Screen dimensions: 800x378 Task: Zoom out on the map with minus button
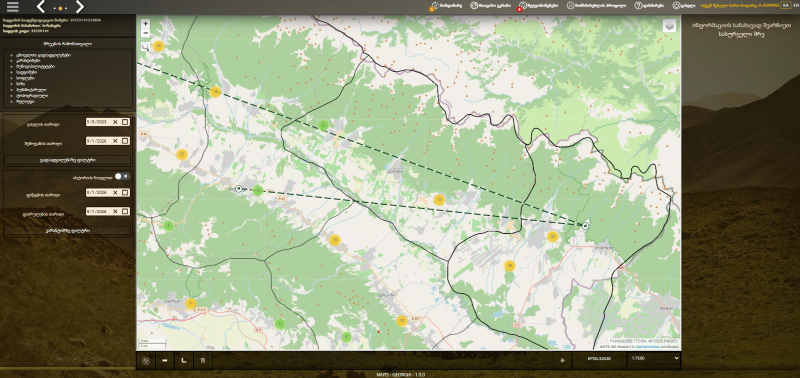click(145, 33)
